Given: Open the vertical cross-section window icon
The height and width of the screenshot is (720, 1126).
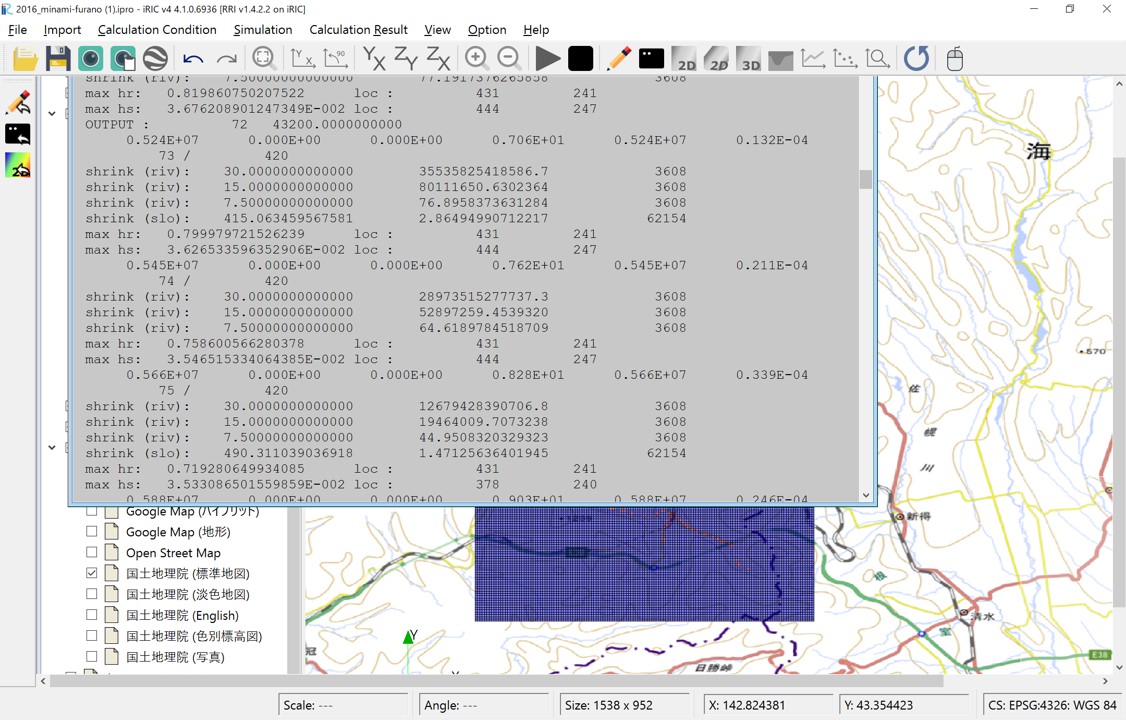Looking at the screenshot, I should click(780, 59).
